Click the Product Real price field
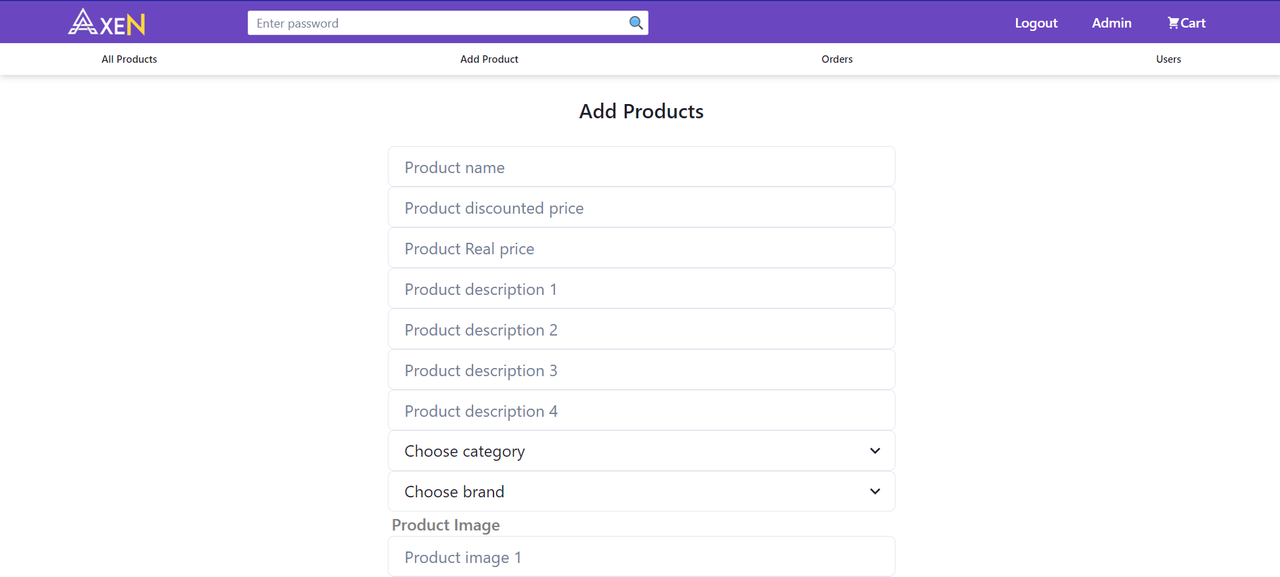 click(641, 249)
